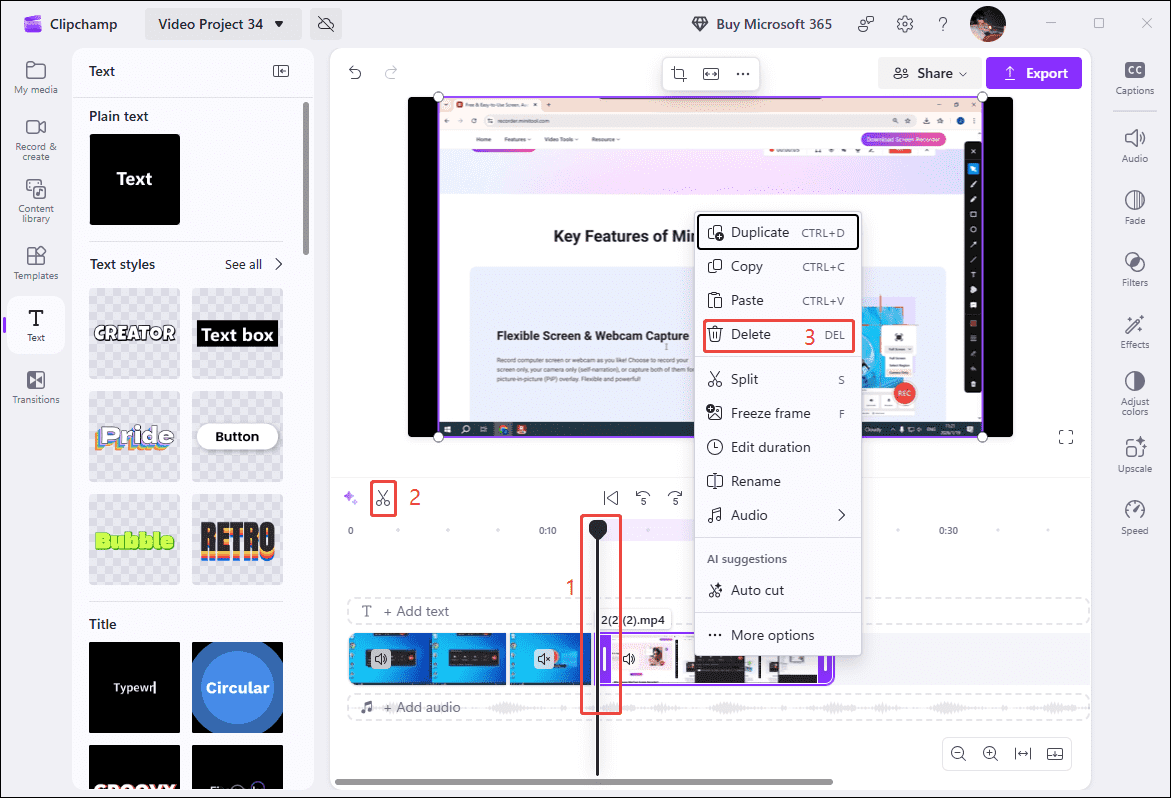
Task: Select the Circular title style
Action: pyautogui.click(x=237, y=688)
